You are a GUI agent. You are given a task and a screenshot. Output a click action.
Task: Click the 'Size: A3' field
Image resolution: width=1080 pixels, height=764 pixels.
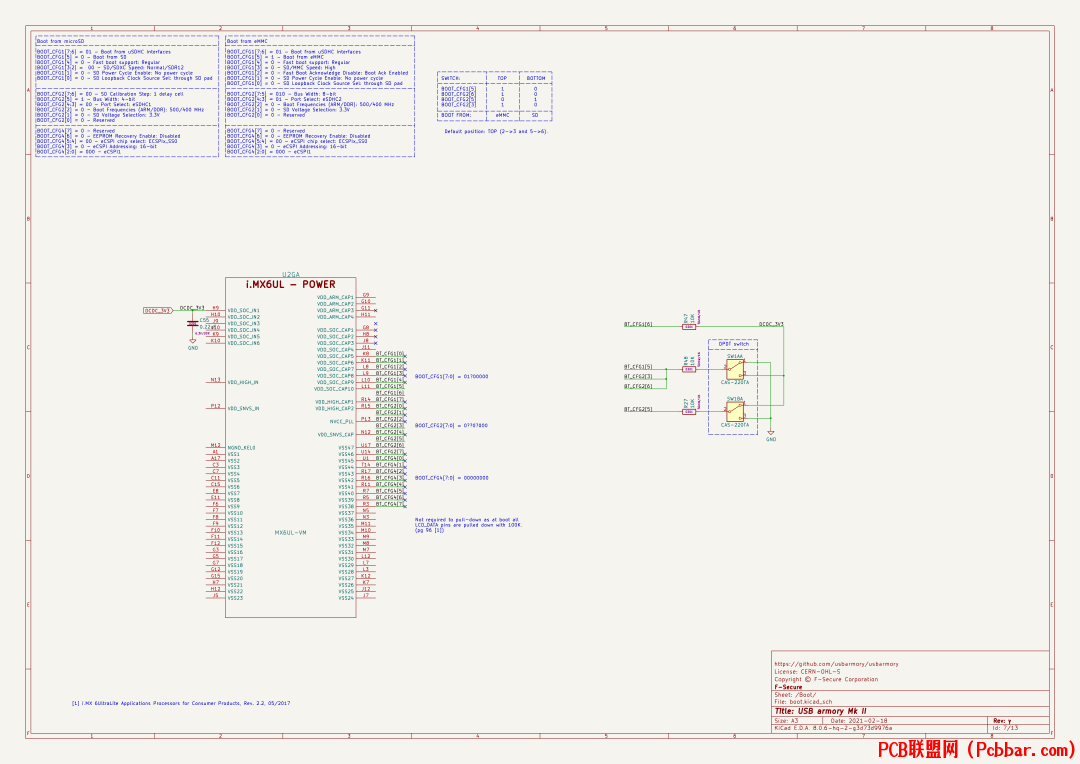(x=786, y=721)
